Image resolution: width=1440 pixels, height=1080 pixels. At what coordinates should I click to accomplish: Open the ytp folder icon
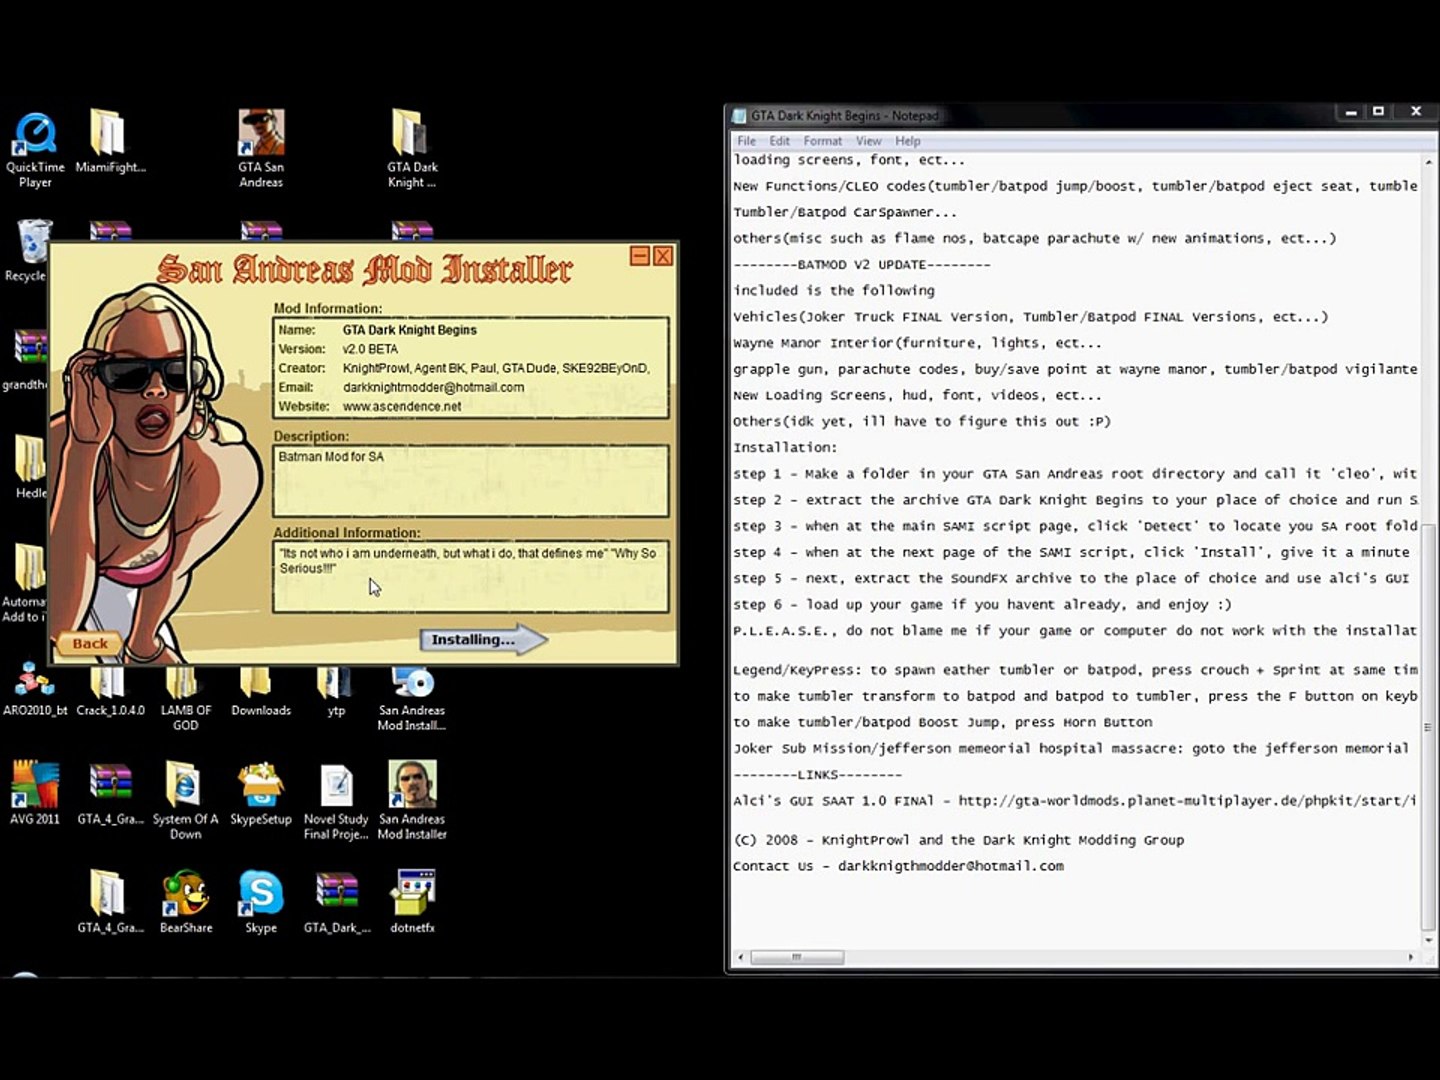point(336,692)
